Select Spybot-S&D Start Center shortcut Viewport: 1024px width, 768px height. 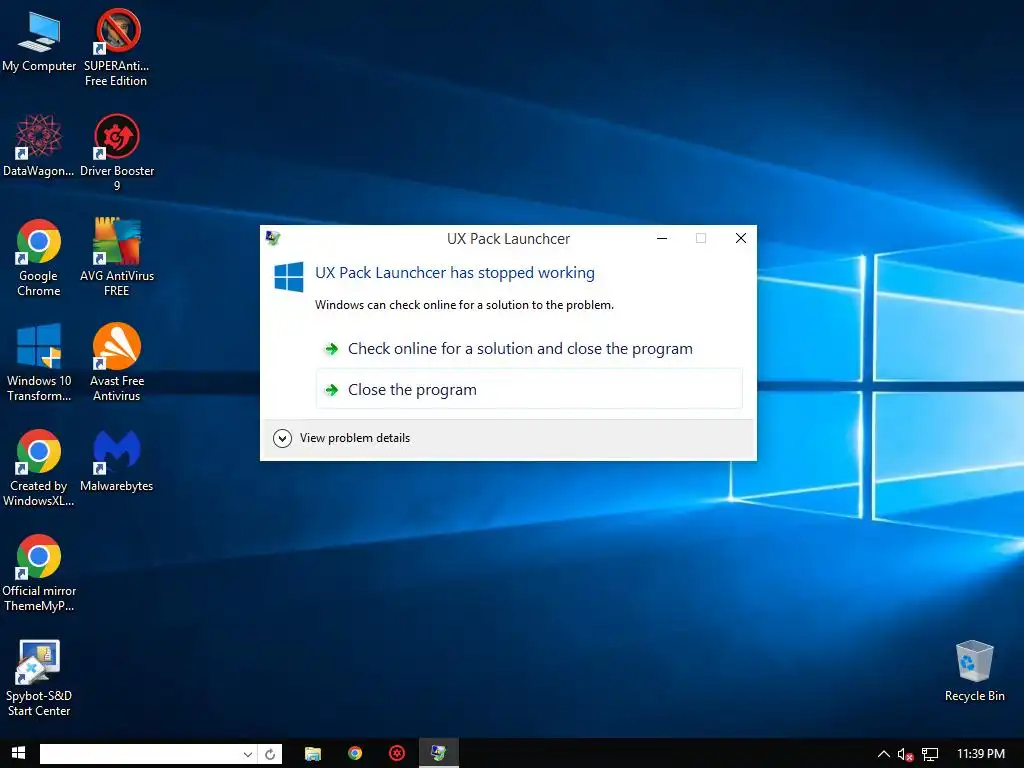[39, 678]
